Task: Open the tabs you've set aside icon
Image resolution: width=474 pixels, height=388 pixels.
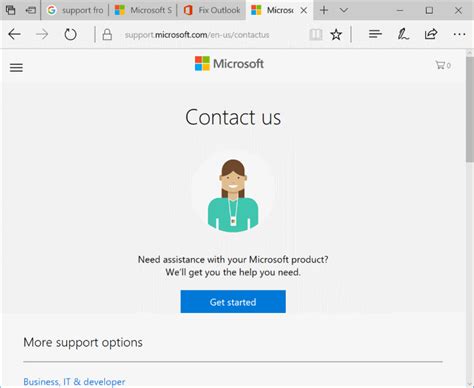Action: (10, 10)
